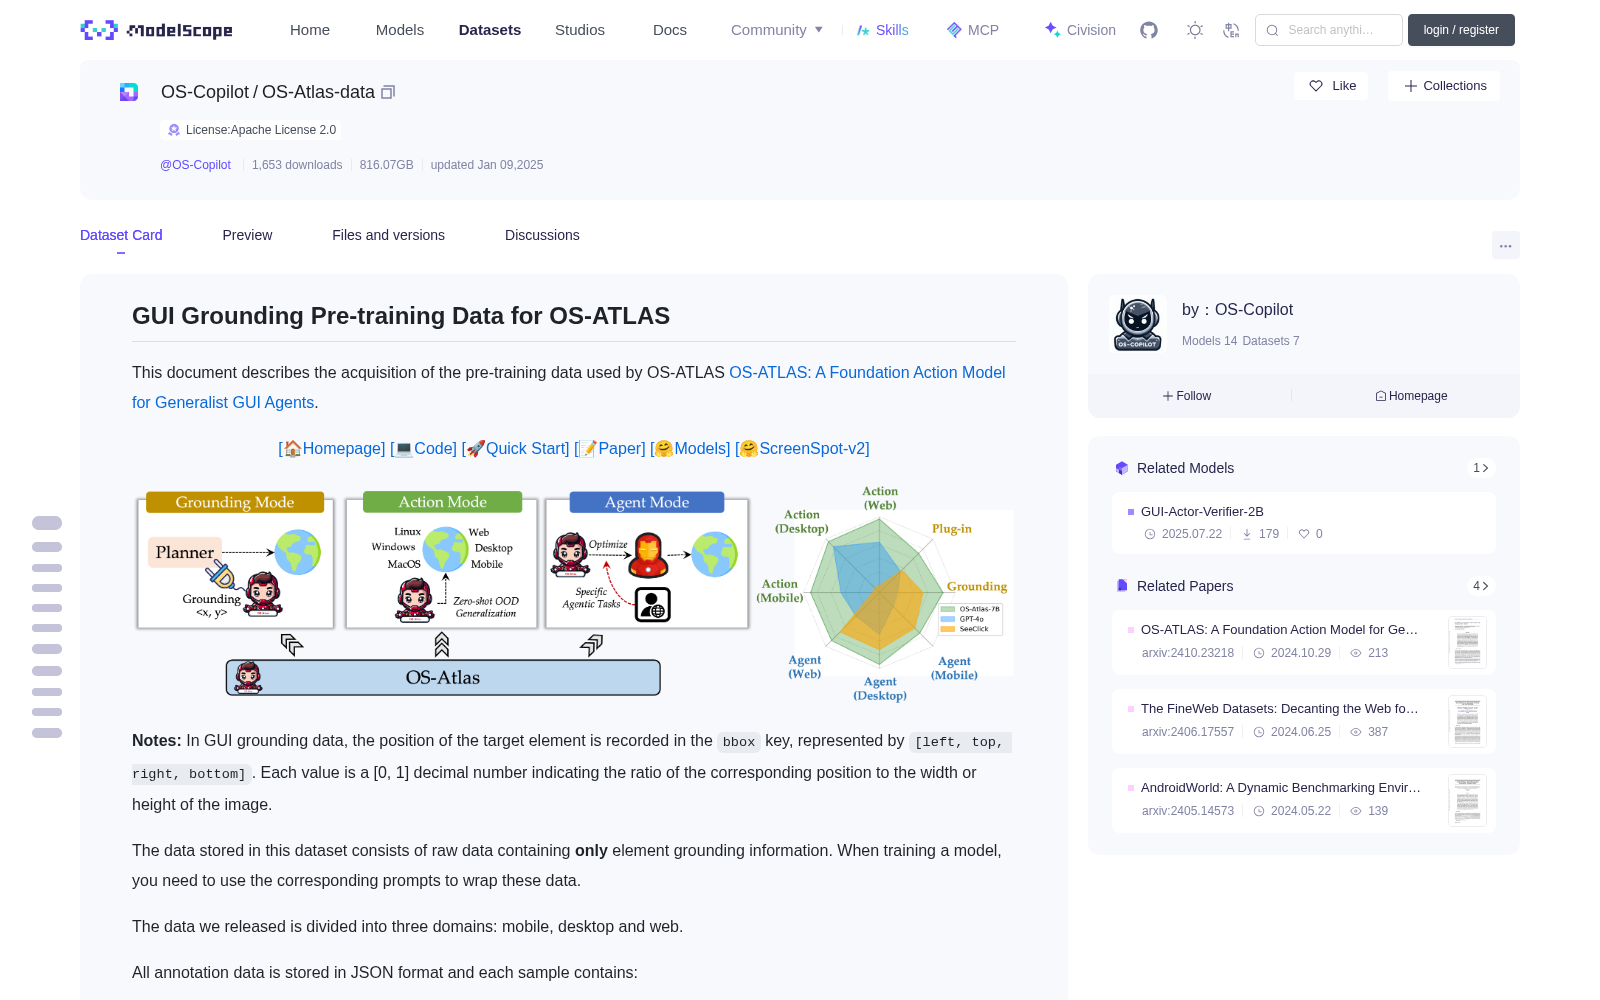Open the ModelScope logo home link
This screenshot has height=1000, width=1600.
pos(156,30)
